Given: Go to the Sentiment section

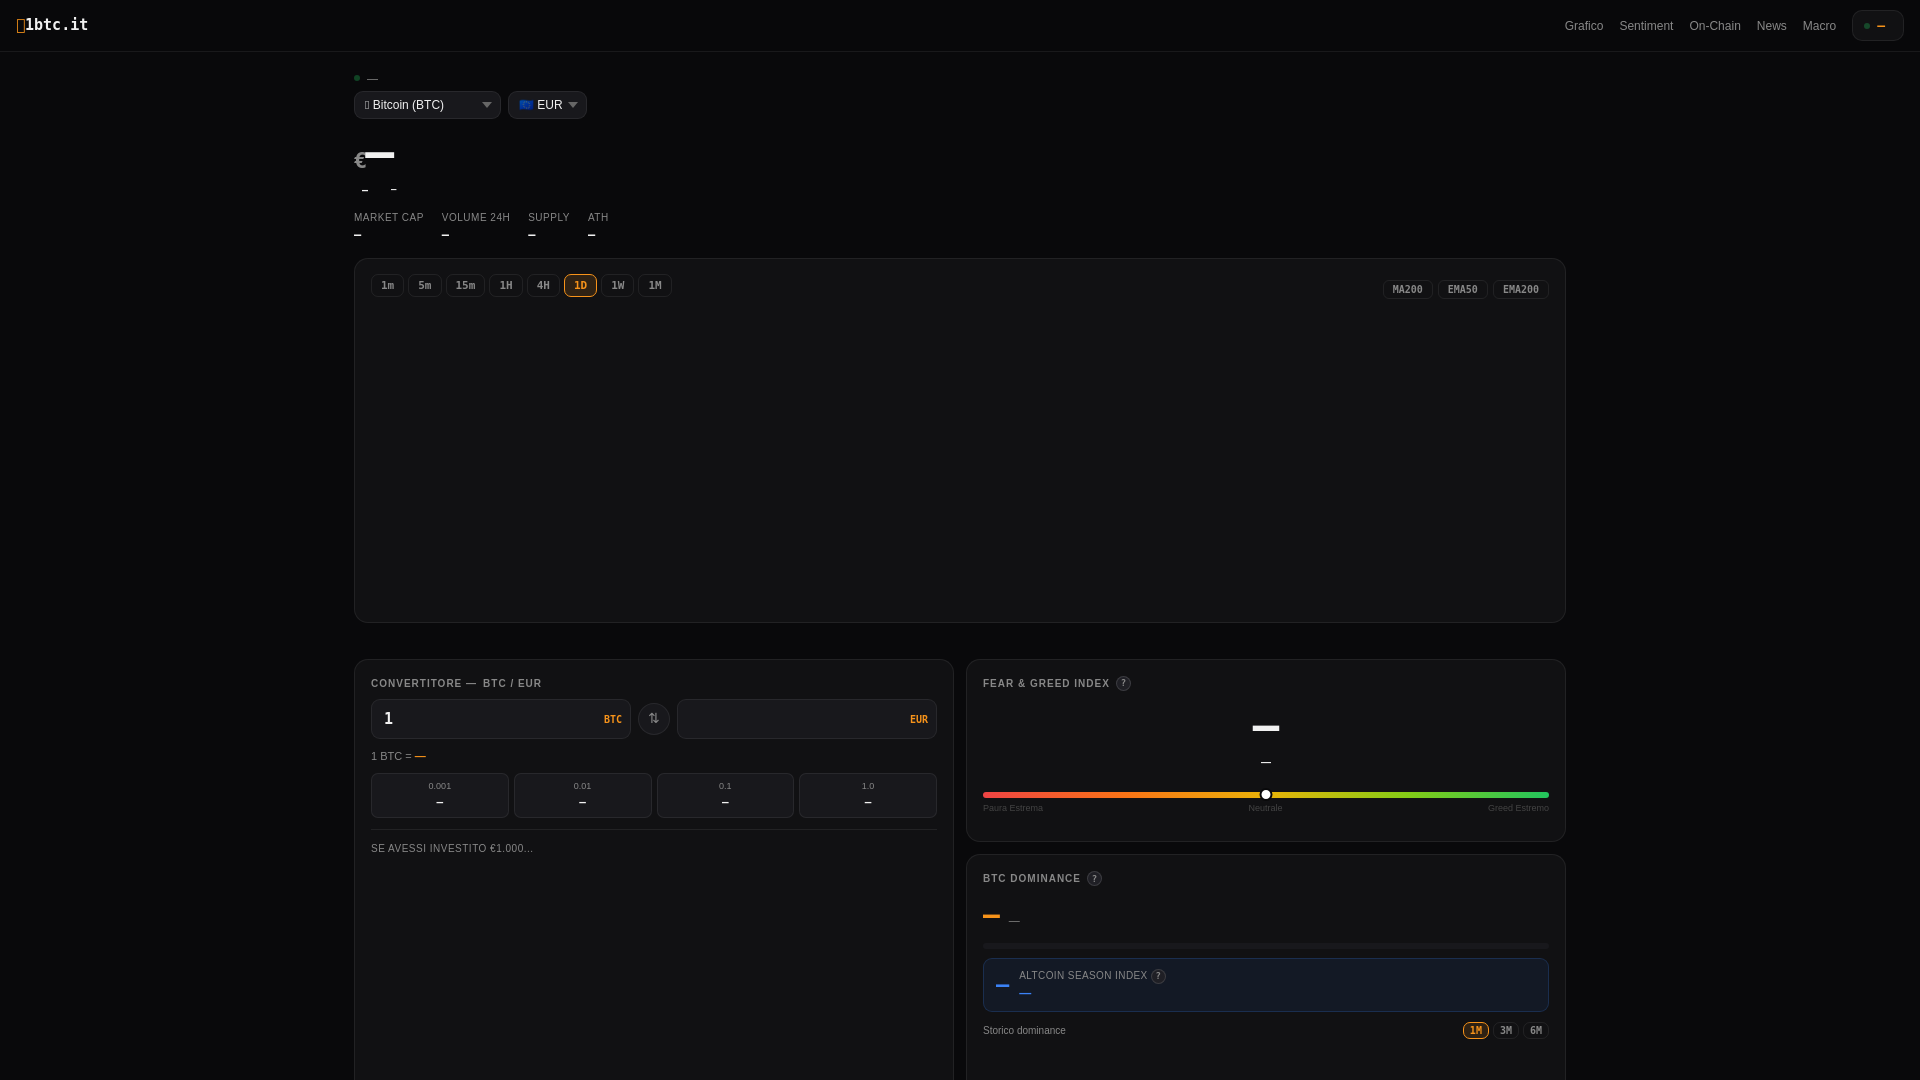Looking at the screenshot, I should (1646, 26).
